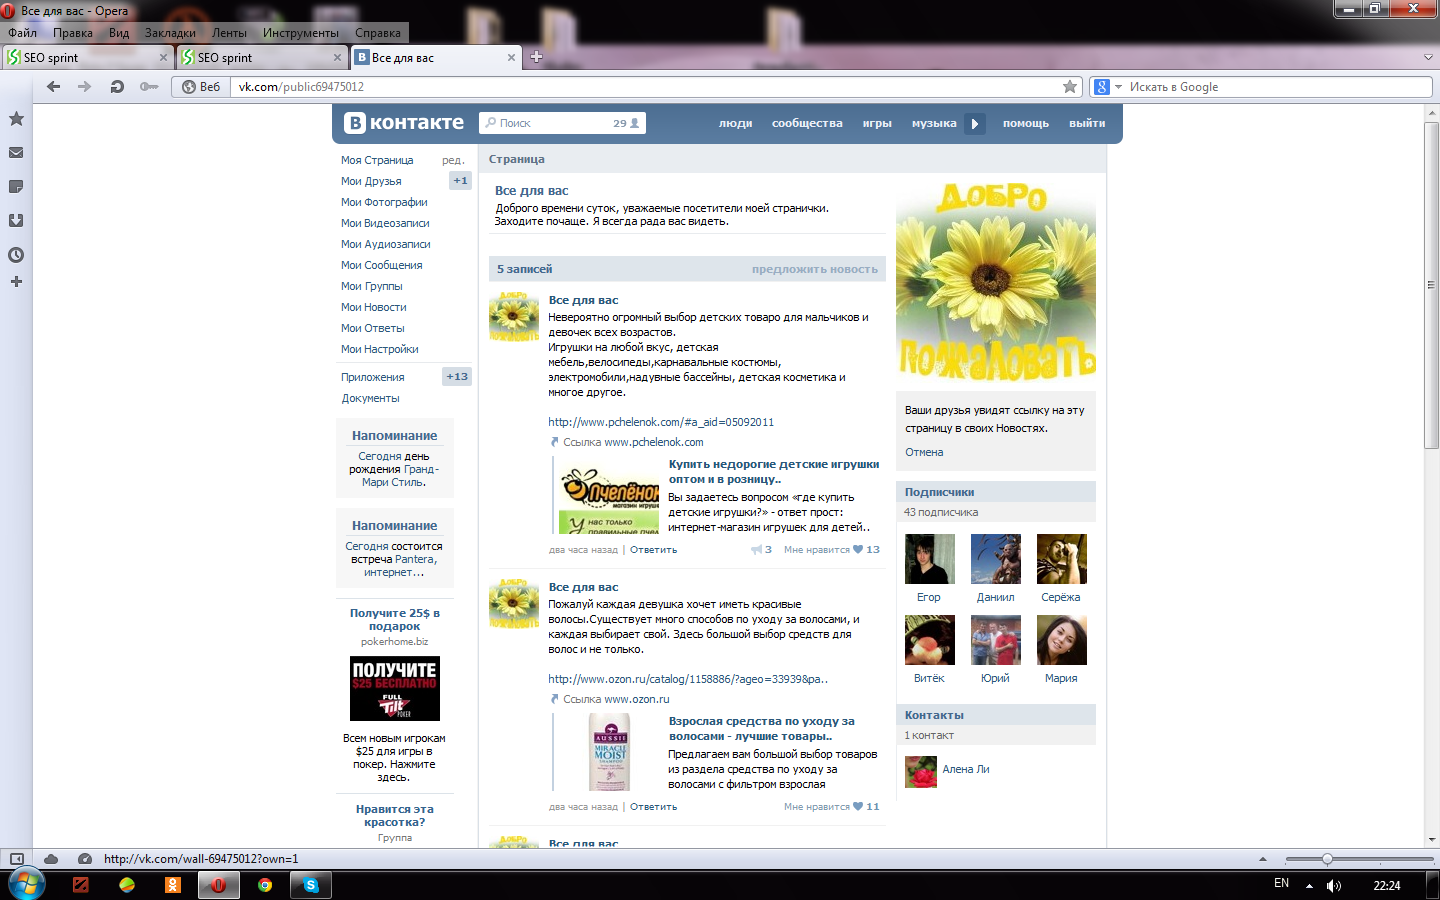1440x900 pixels.
Task: Open the Notes panel in Opera sidebar
Action: (16, 187)
